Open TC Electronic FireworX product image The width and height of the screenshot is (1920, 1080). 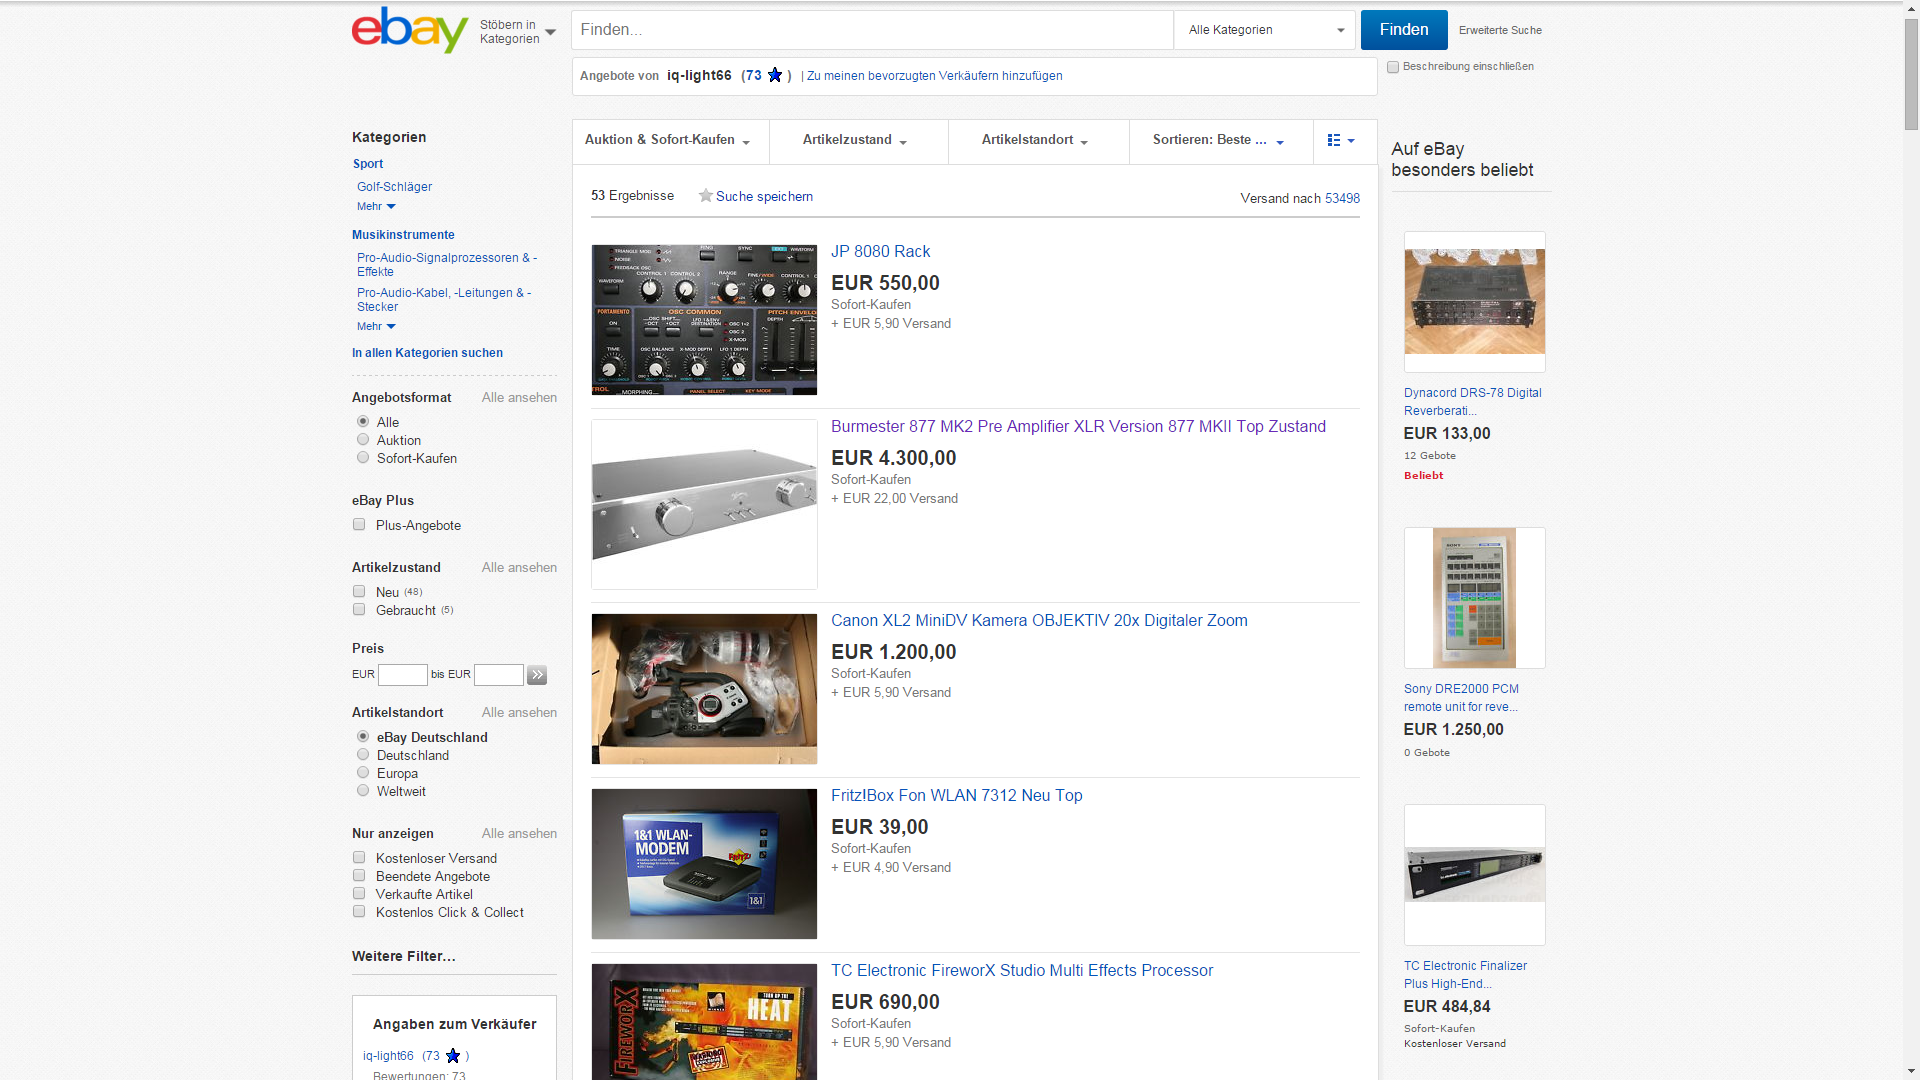(704, 1022)
